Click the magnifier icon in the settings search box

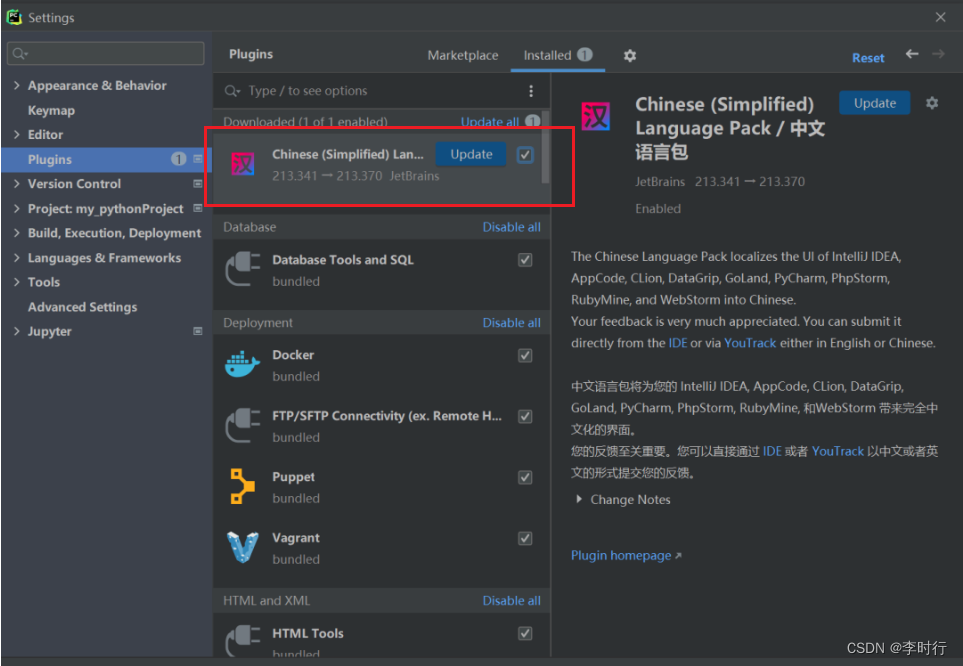[x=20, y=53]
